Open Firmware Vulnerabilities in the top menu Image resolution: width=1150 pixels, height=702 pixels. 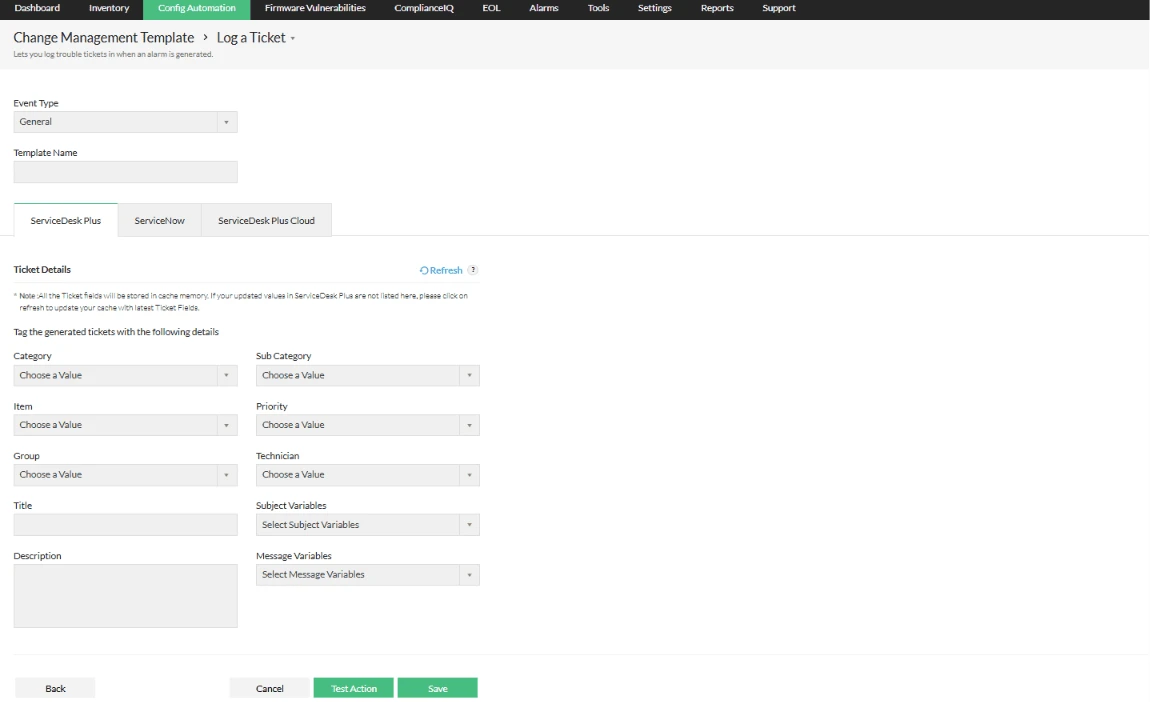click(x=315, y=8)
